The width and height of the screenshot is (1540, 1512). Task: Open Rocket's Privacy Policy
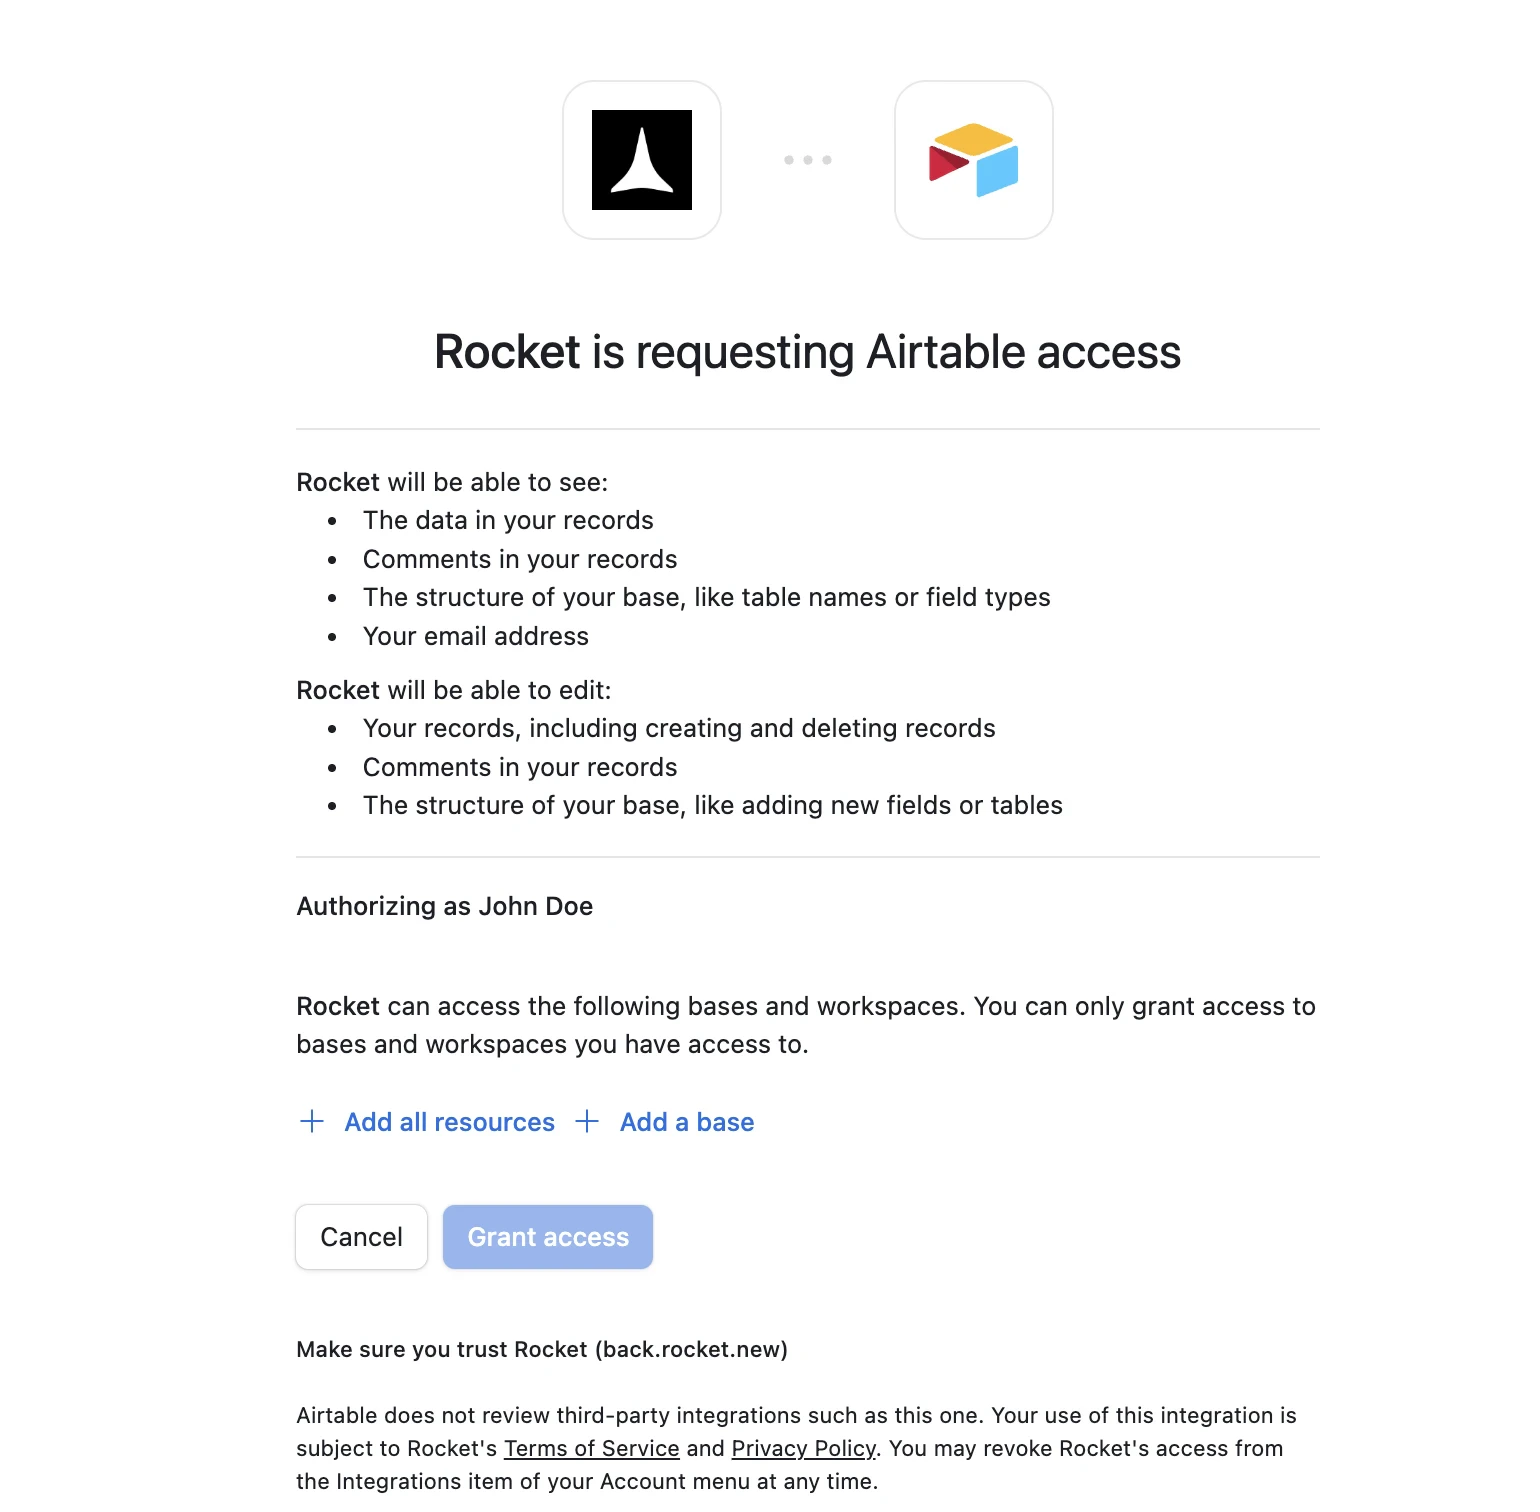click(802, 1448)
